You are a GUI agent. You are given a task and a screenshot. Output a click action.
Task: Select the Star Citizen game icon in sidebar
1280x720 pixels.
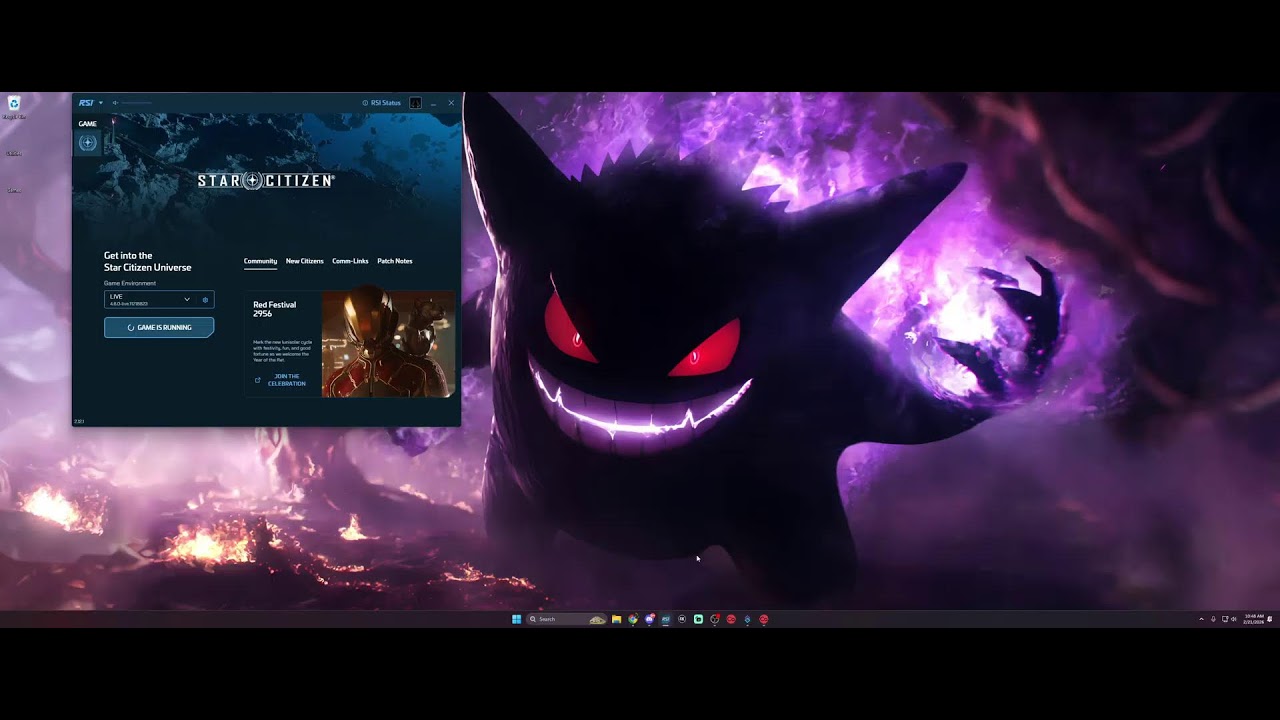coord(88,142)
